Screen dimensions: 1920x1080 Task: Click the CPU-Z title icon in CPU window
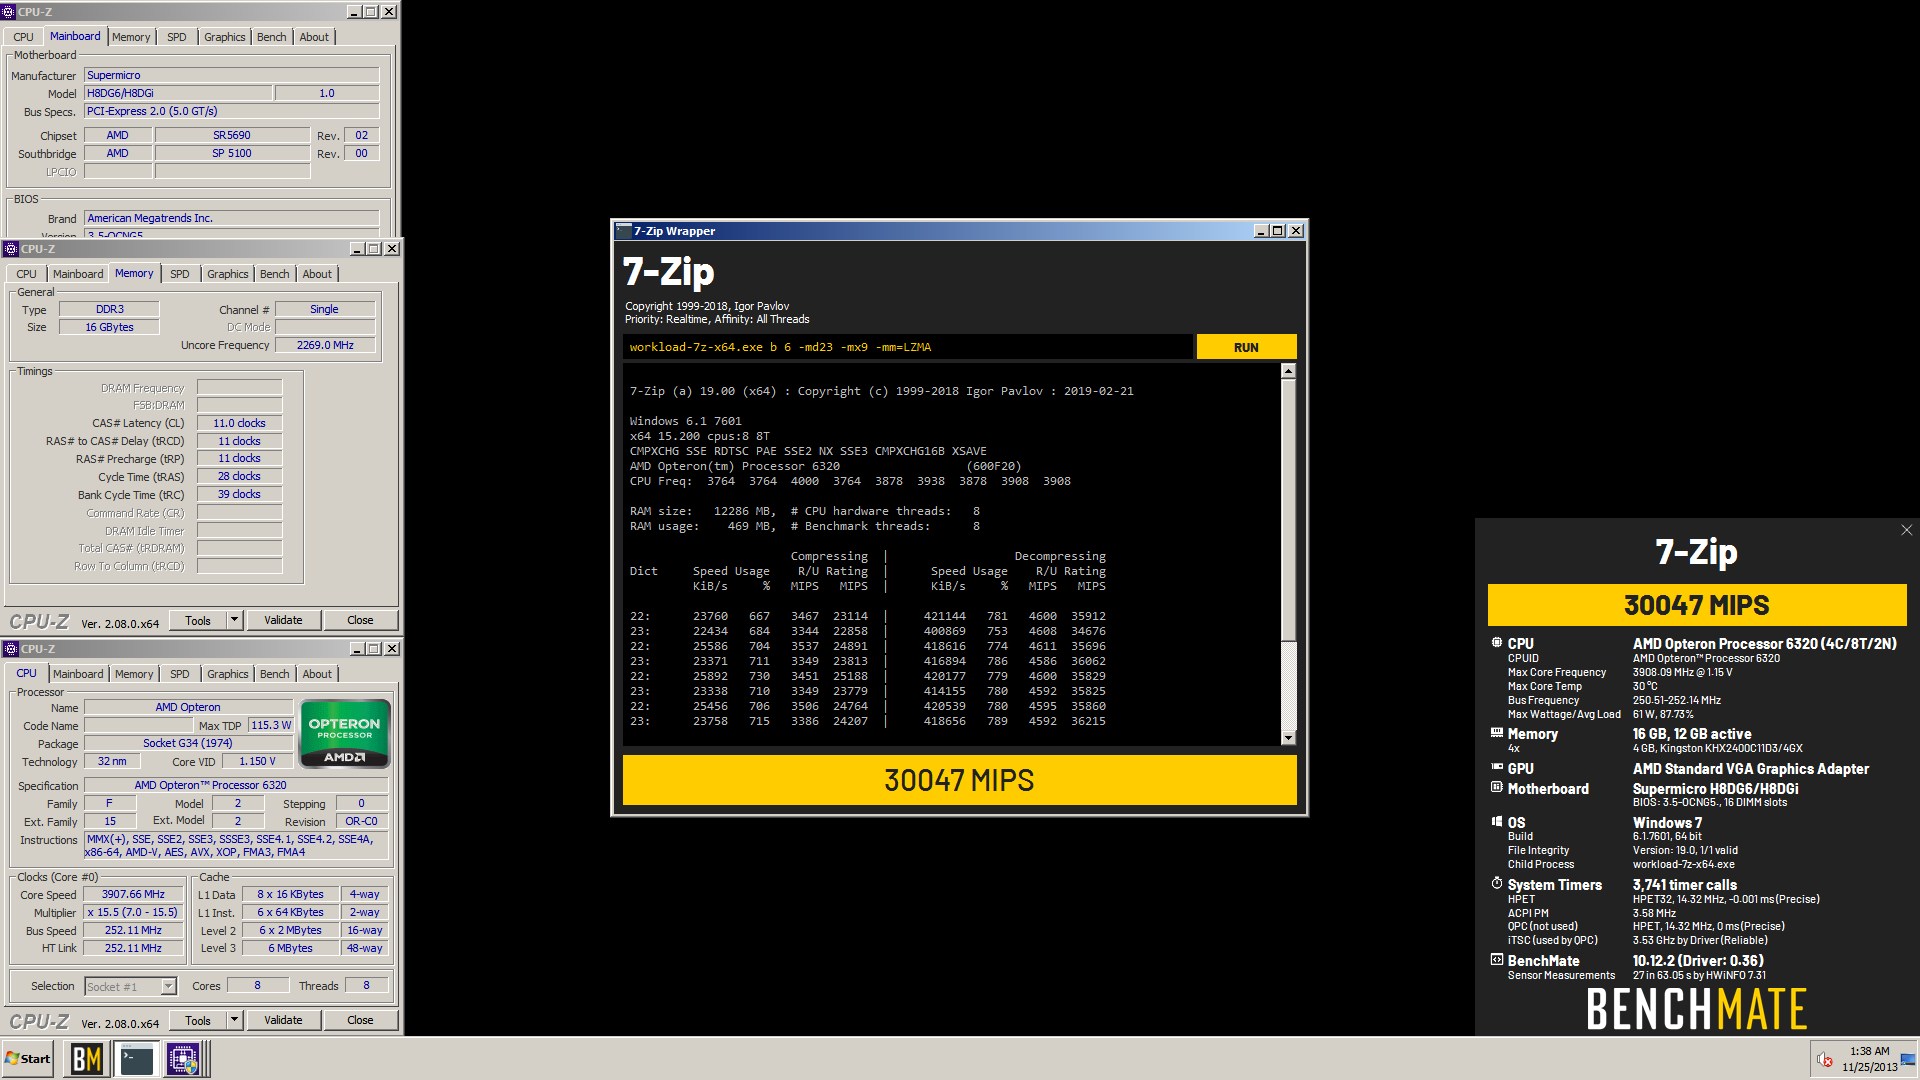pyautogui.click(x=11, y=649)
